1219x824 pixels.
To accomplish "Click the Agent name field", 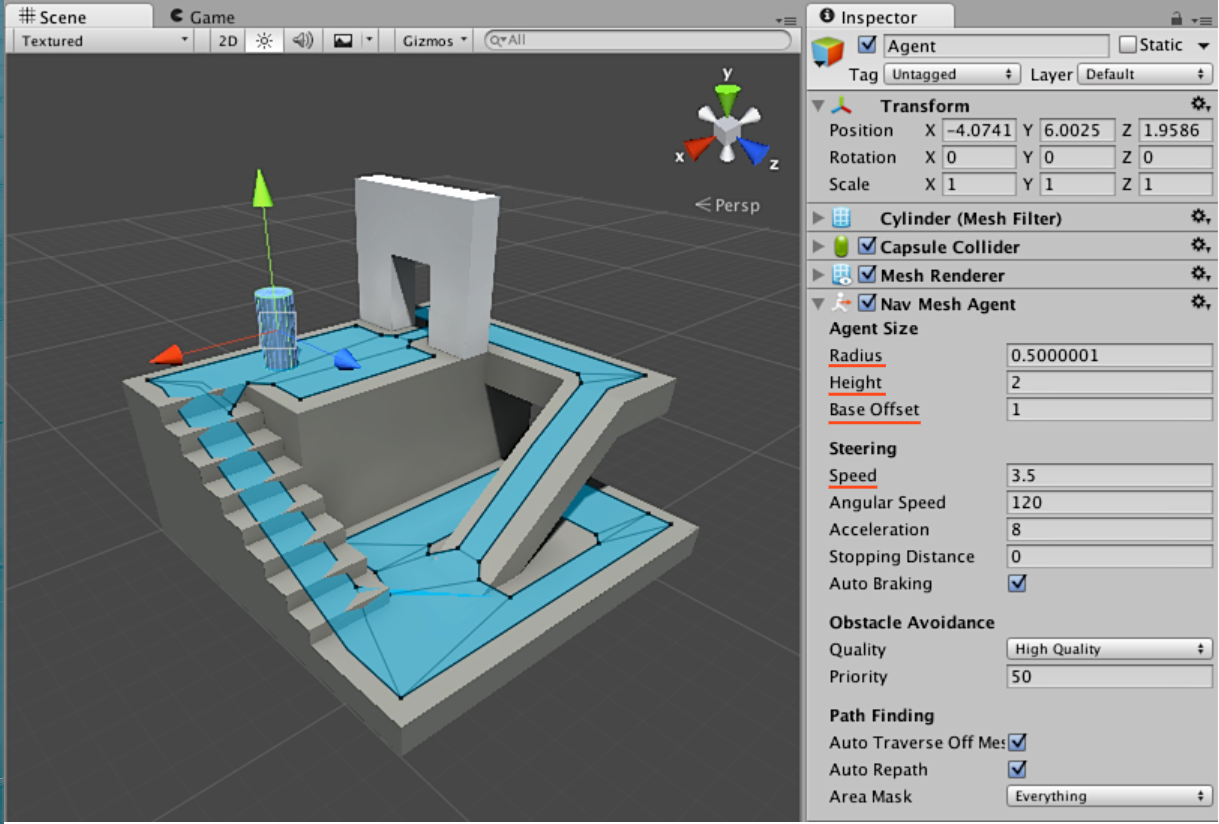I will pyautogui.click(x=996, y=46).
